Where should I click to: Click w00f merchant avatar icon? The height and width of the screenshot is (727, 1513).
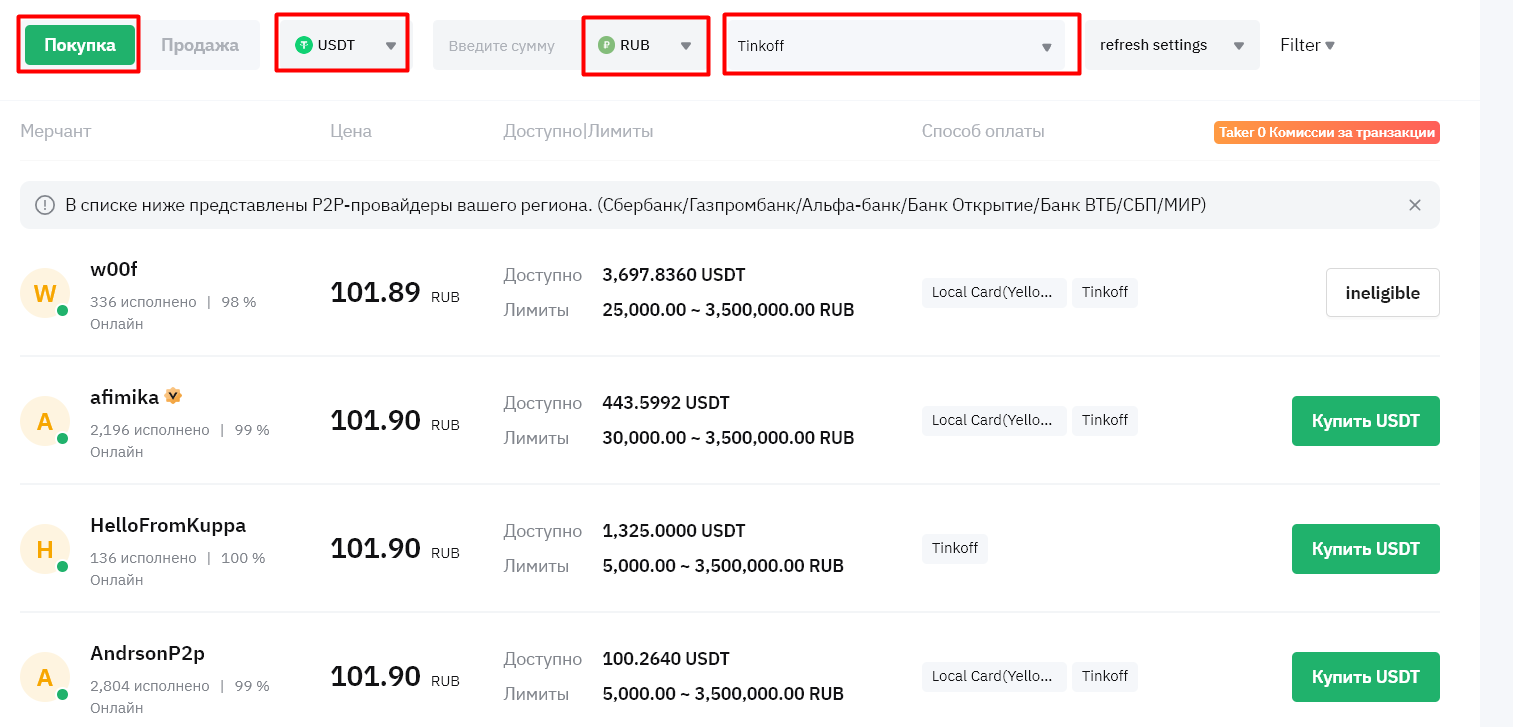click(x=45, y=293)
